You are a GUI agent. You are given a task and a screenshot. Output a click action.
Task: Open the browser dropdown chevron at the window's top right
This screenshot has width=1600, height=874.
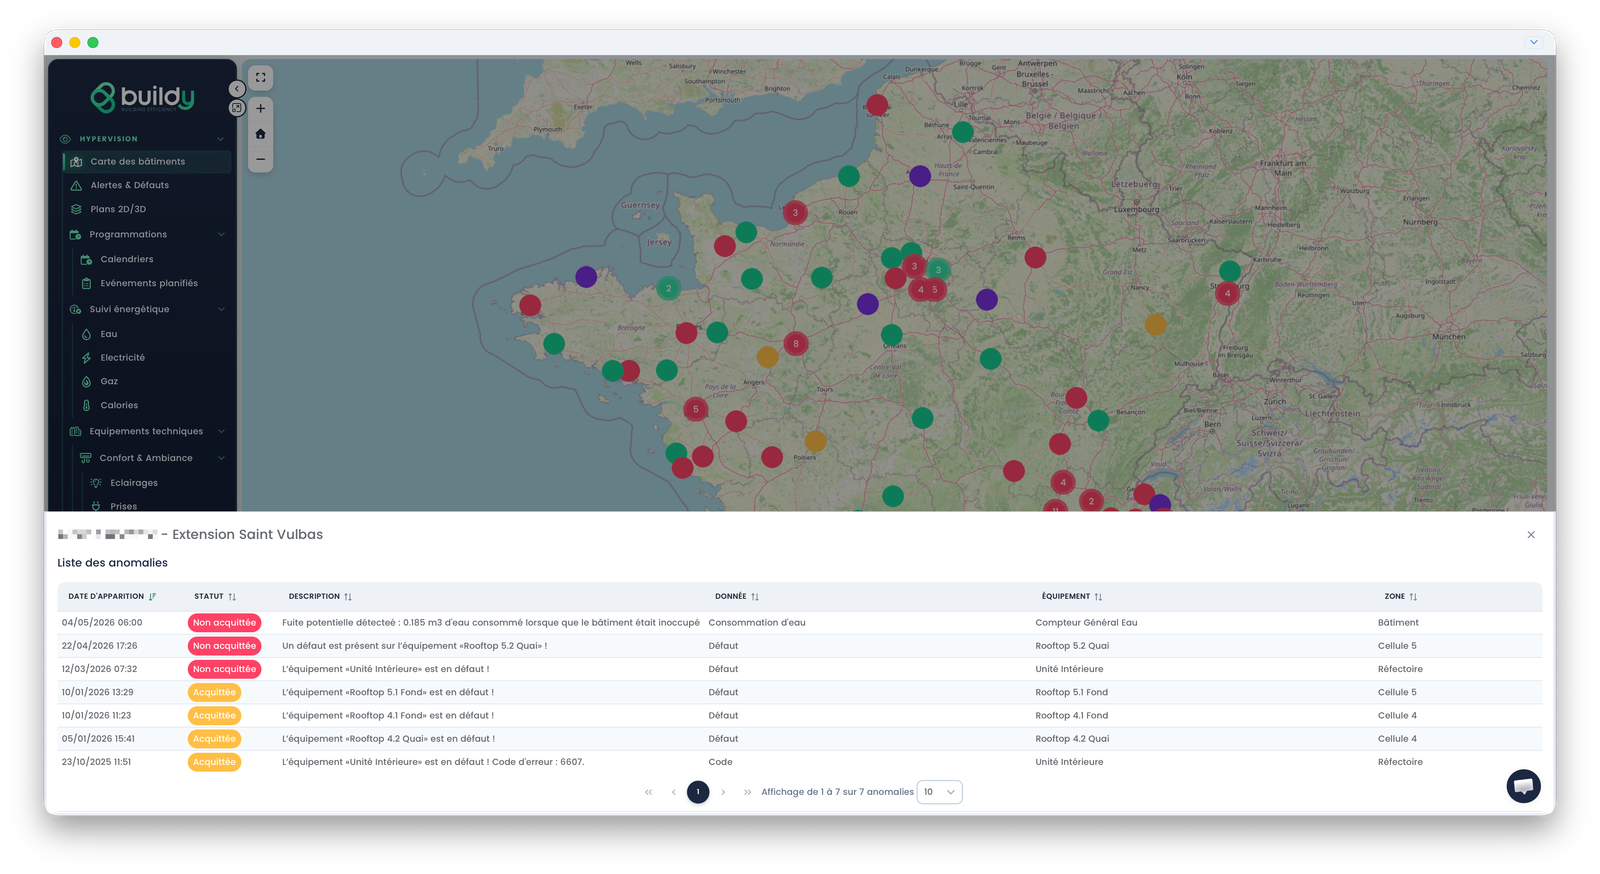(x=1533, y=42)
